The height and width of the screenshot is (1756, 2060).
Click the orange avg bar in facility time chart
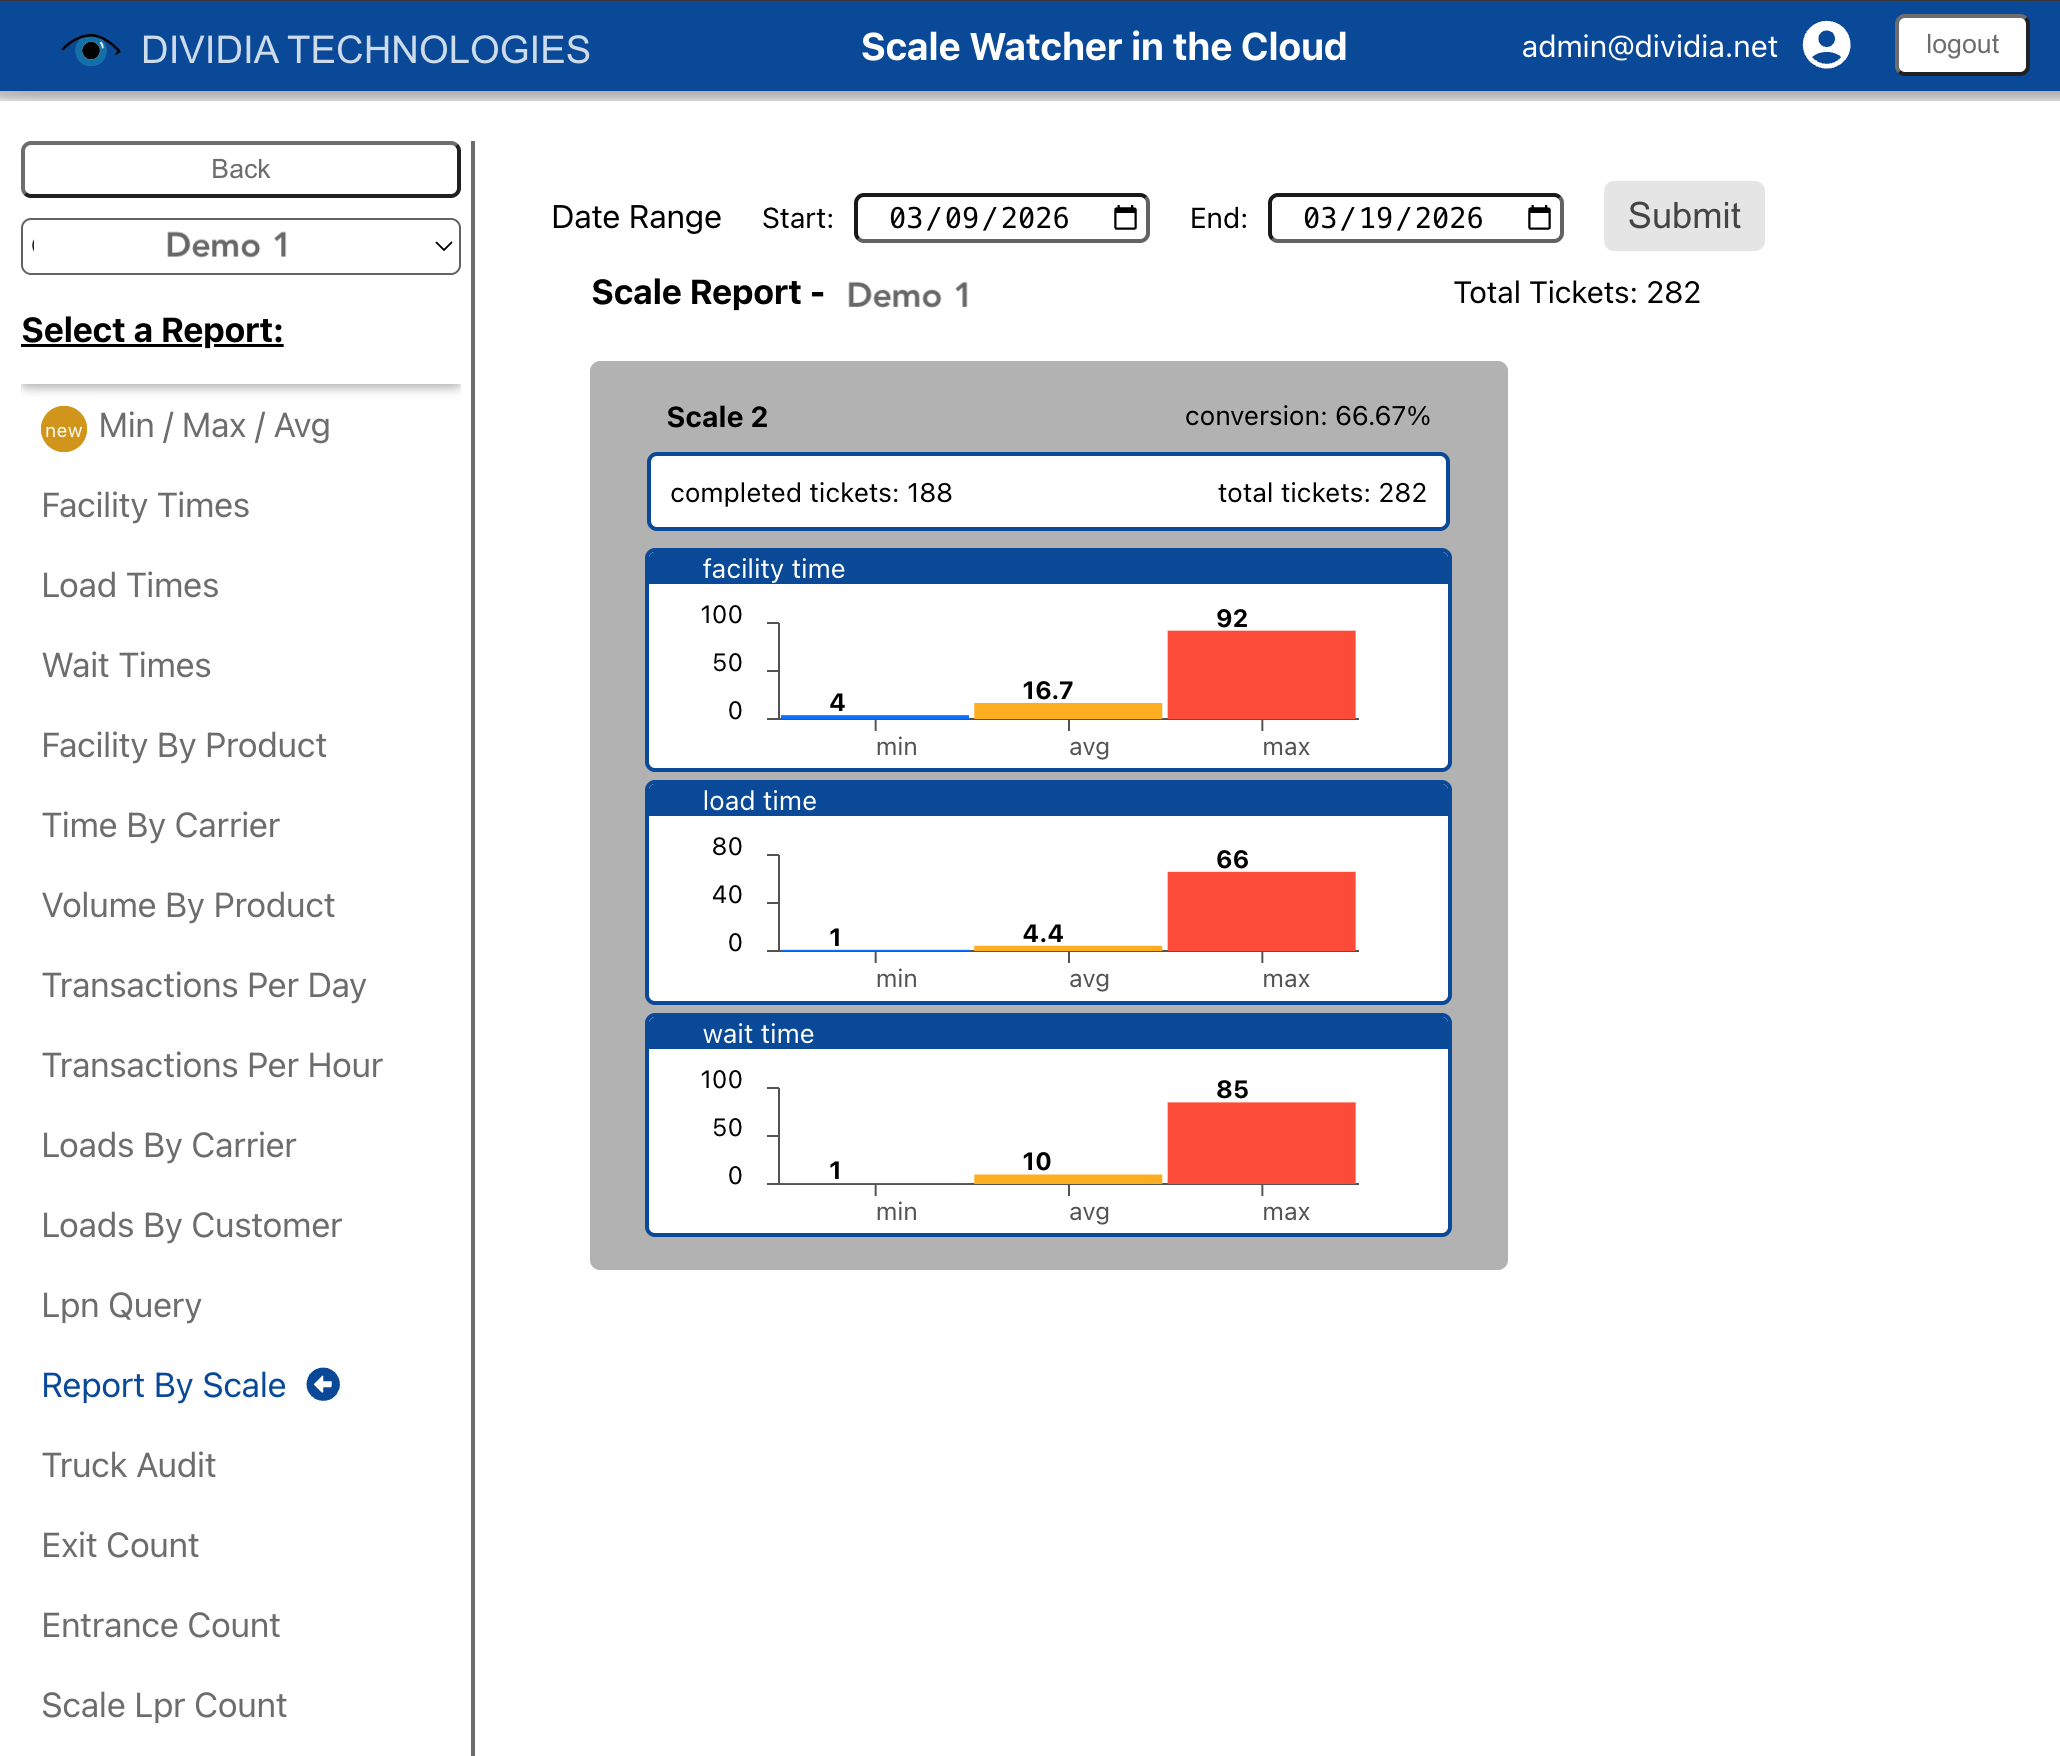1067,711
